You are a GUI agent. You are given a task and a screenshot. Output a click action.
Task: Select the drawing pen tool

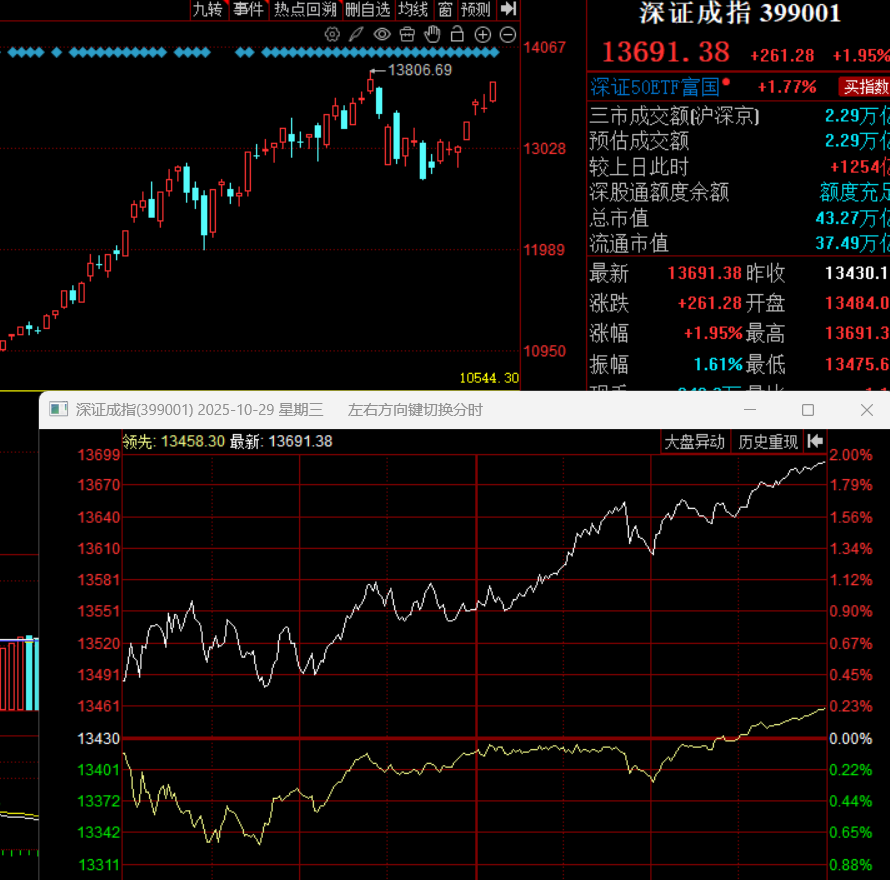pyautogui.click(x=357, y=35)
